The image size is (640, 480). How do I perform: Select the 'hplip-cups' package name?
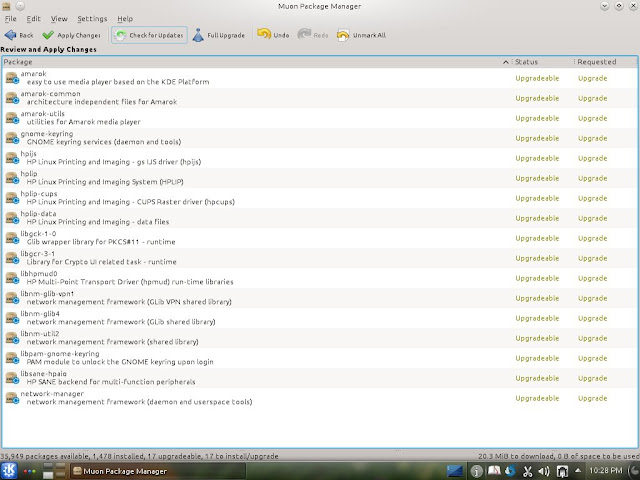tap(39, 193)
